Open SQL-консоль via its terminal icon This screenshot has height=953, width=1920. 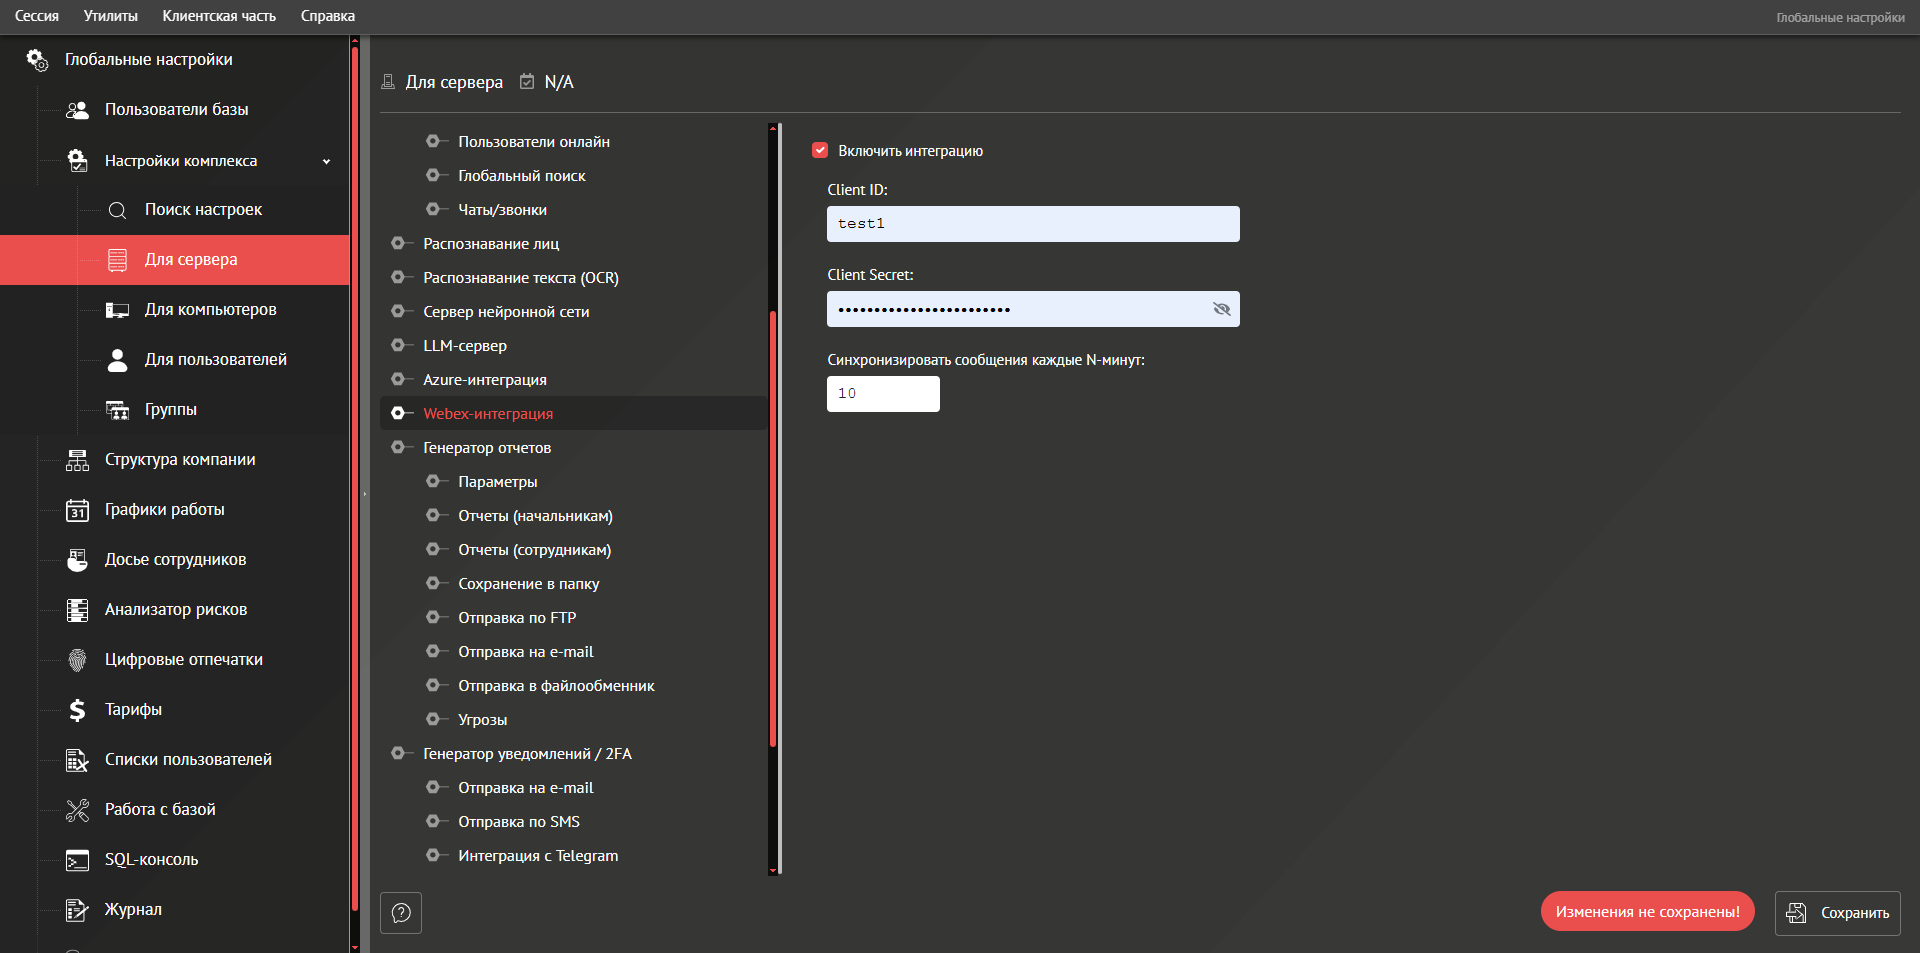77,860
